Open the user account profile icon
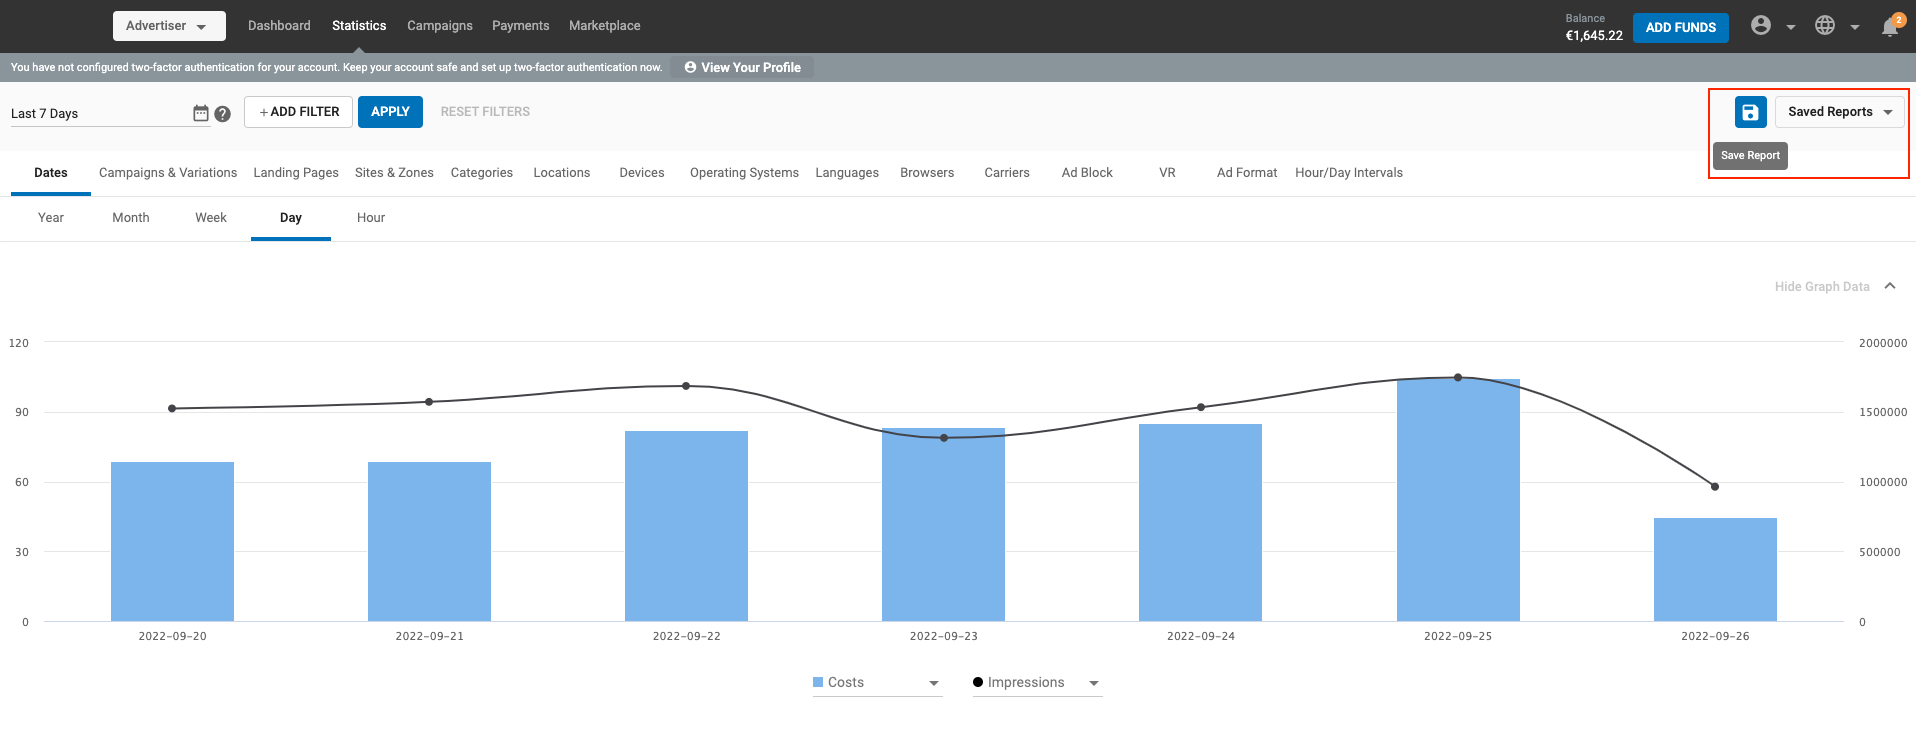 pyautogui.click(x=1761, y=26)
